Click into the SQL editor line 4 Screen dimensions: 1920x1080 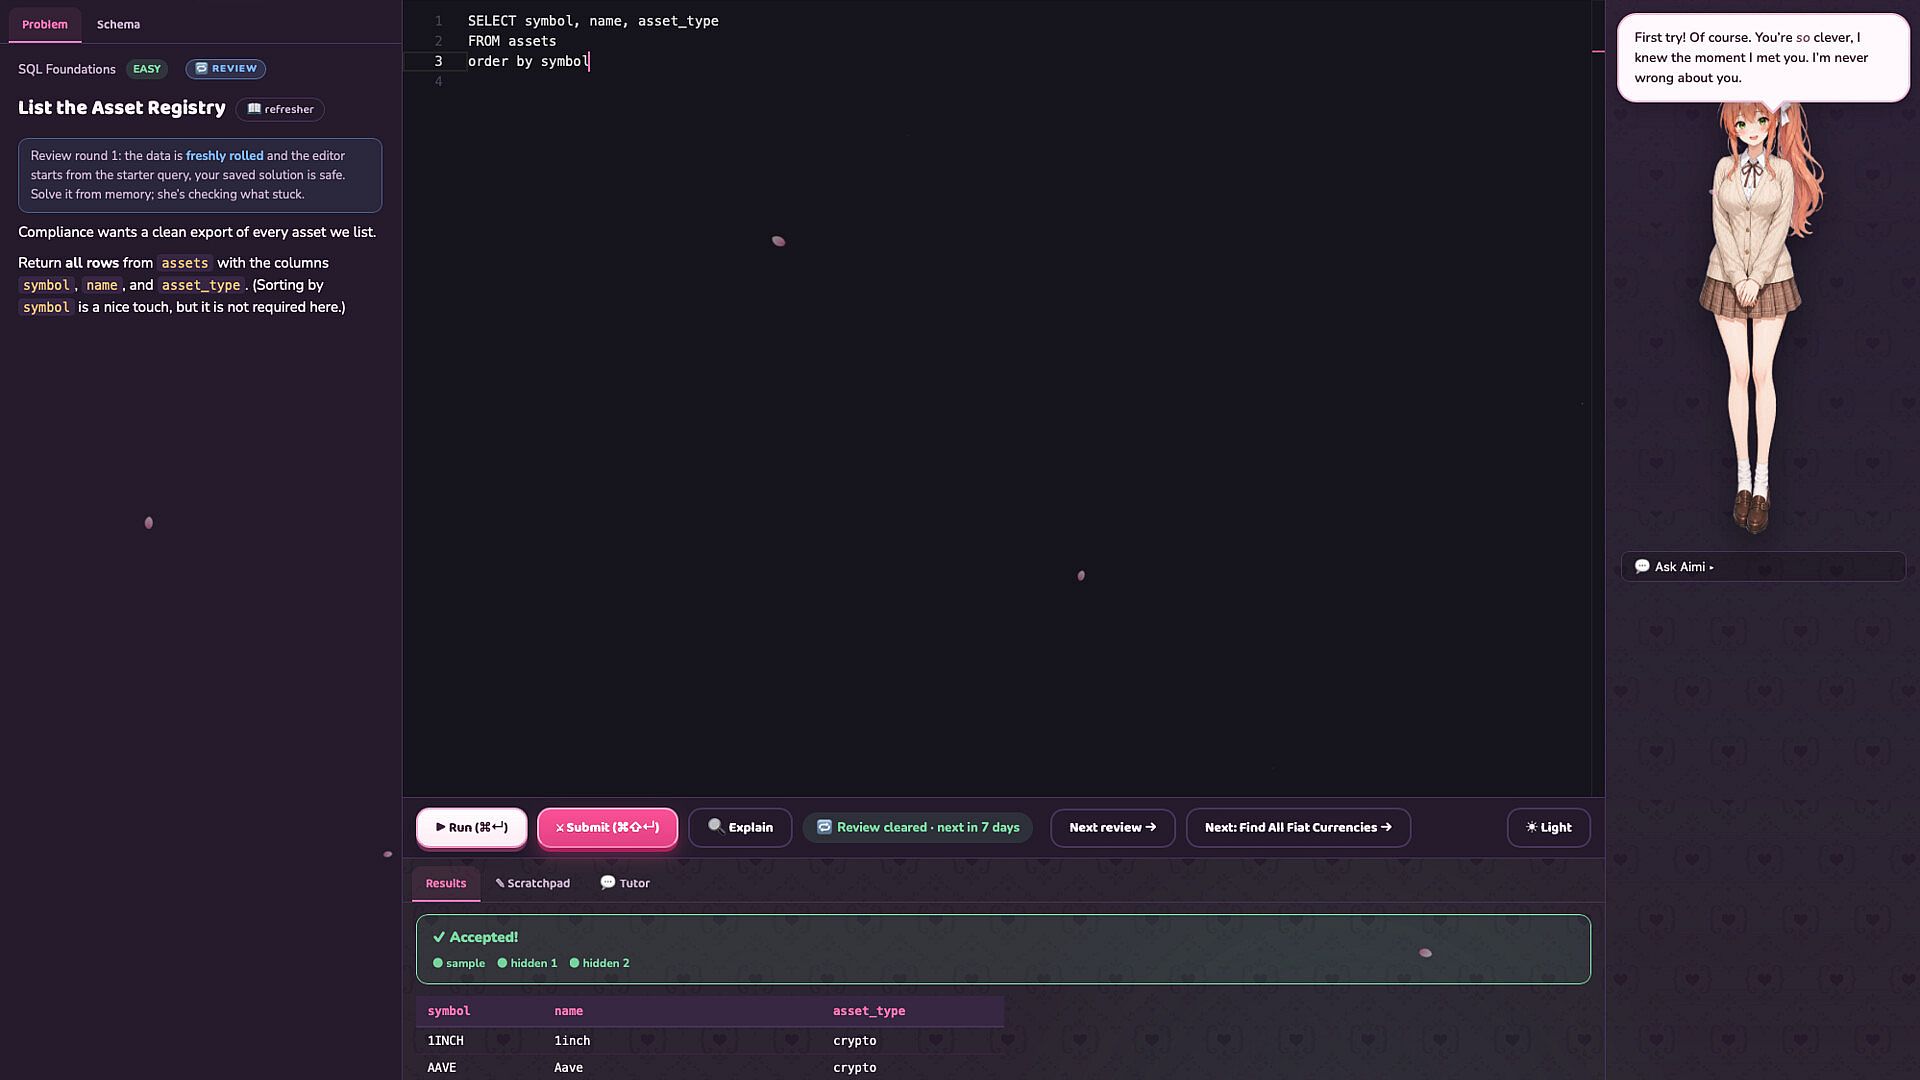pyautogui.click(x=1000, y=81)
